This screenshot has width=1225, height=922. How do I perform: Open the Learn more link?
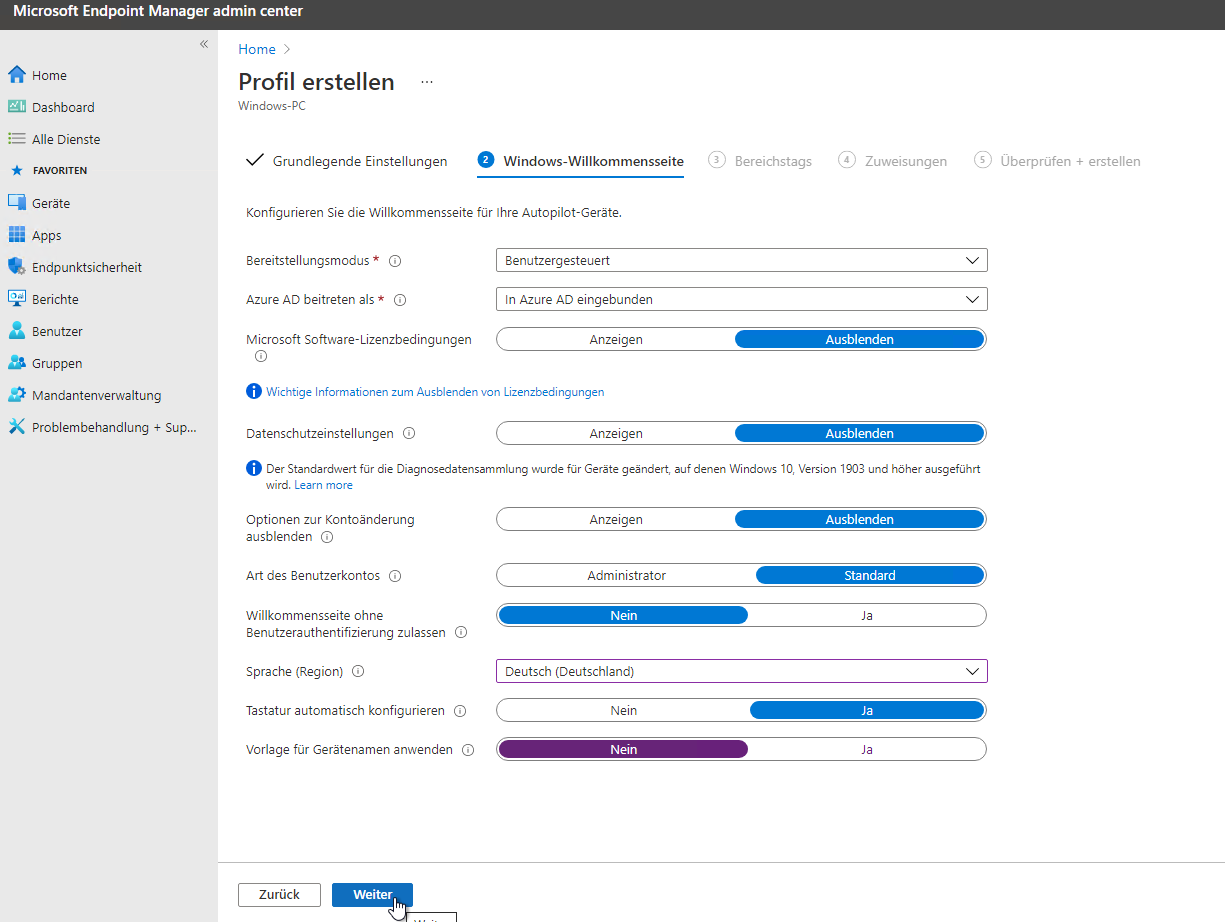point(323,485)
